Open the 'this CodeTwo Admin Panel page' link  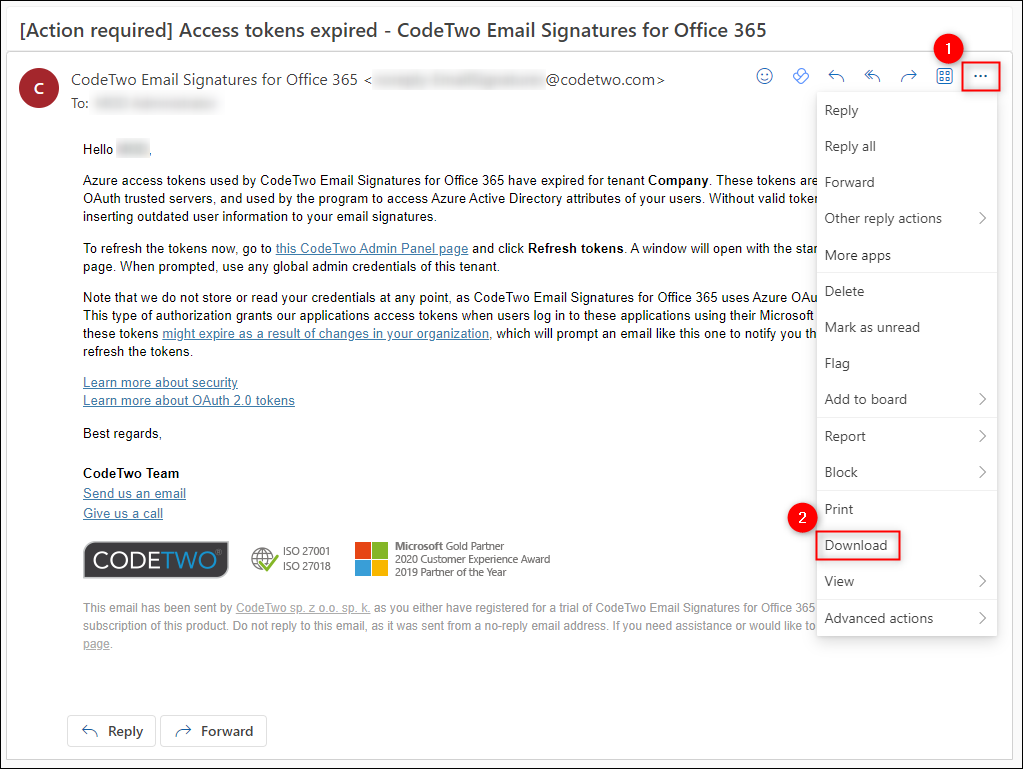pos(372,249)
